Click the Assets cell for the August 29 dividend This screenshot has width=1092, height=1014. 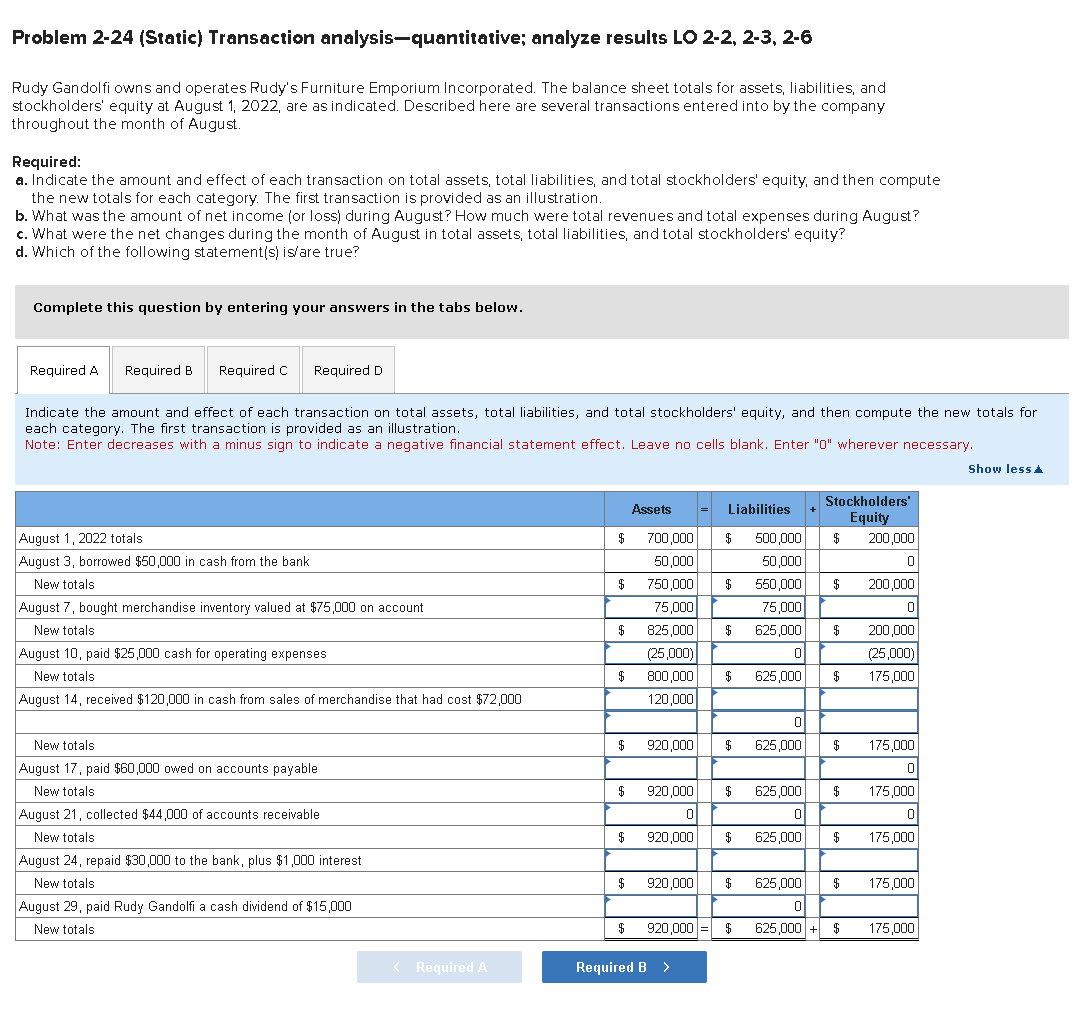click(x=651, y=906)
